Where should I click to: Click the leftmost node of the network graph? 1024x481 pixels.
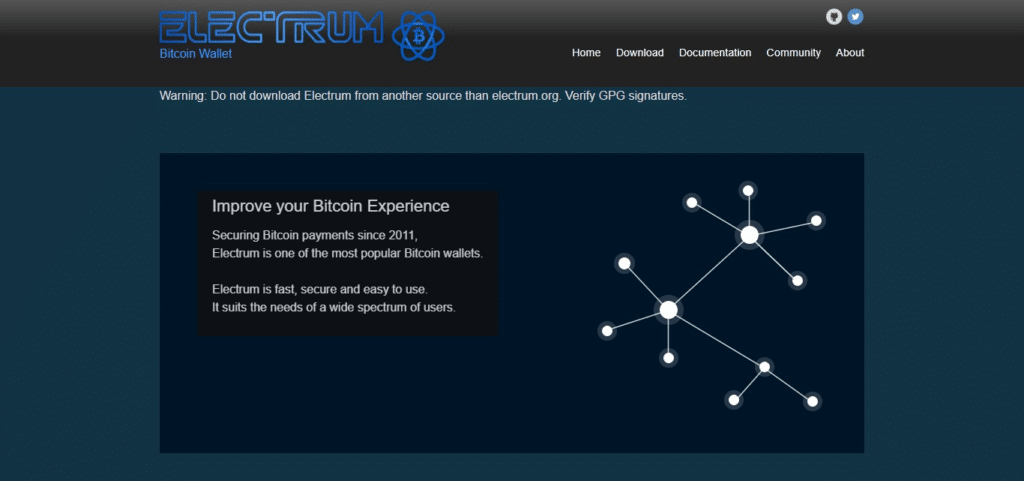(x=606, y=331)
